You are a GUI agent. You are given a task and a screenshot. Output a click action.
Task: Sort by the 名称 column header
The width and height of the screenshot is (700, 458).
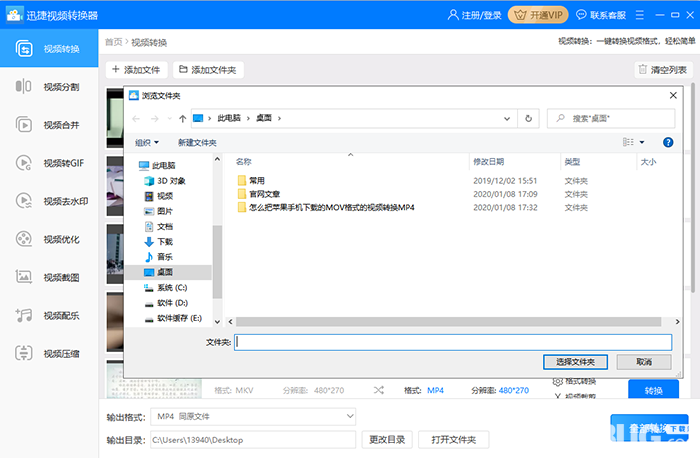pos(243,162)
